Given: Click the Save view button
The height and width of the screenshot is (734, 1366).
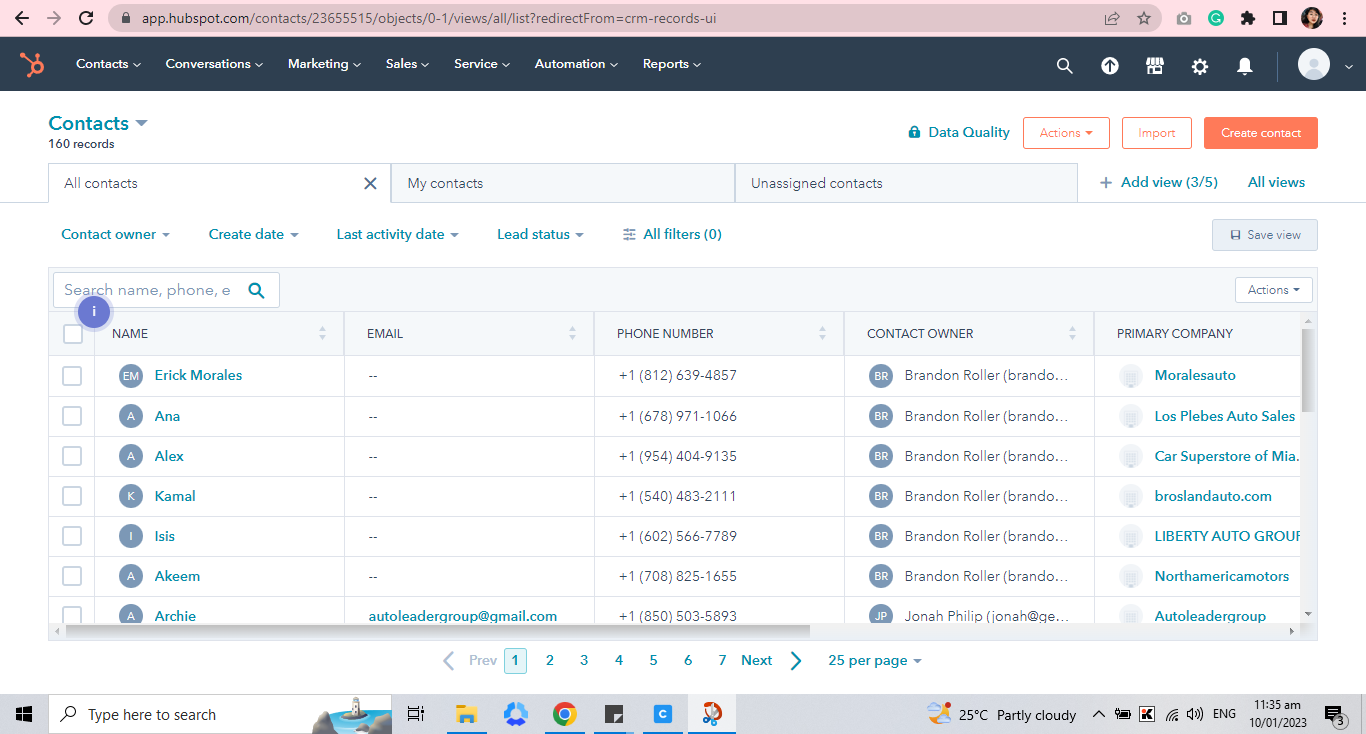Looking at the screenshot, I should click(1265, 235).
